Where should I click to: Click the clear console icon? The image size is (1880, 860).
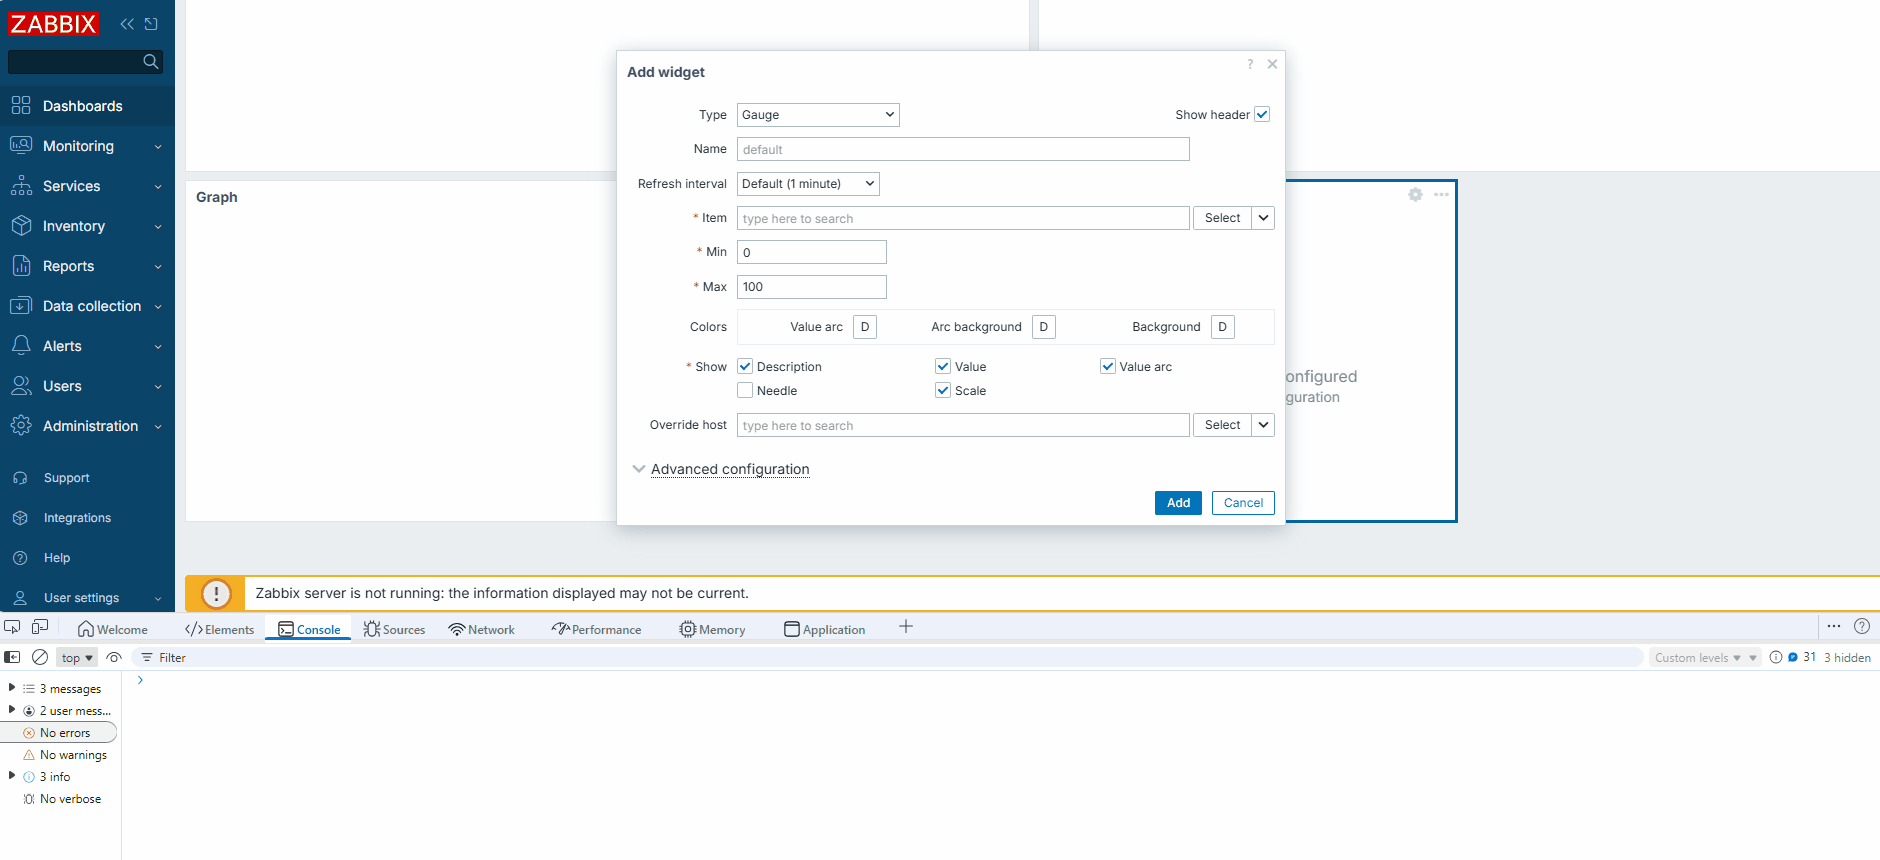point(40,657)
